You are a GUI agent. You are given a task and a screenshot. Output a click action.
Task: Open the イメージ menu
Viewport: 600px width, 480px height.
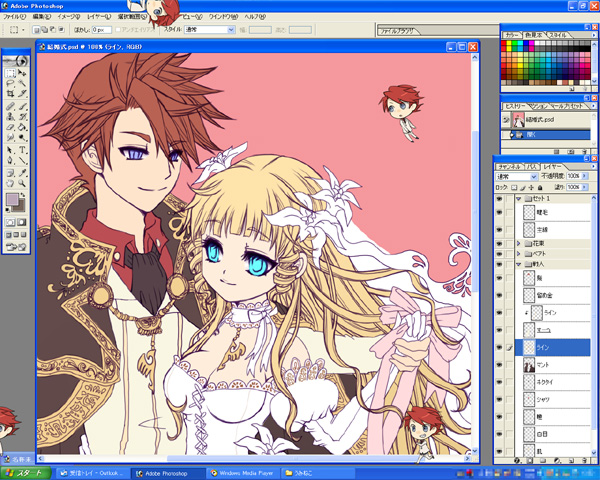[68, 17]
